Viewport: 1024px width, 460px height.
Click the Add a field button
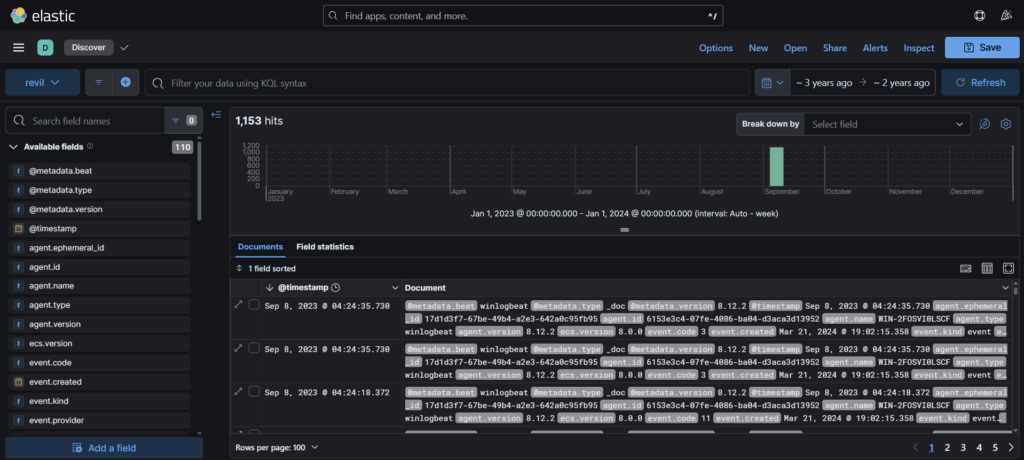pos(104,448)
